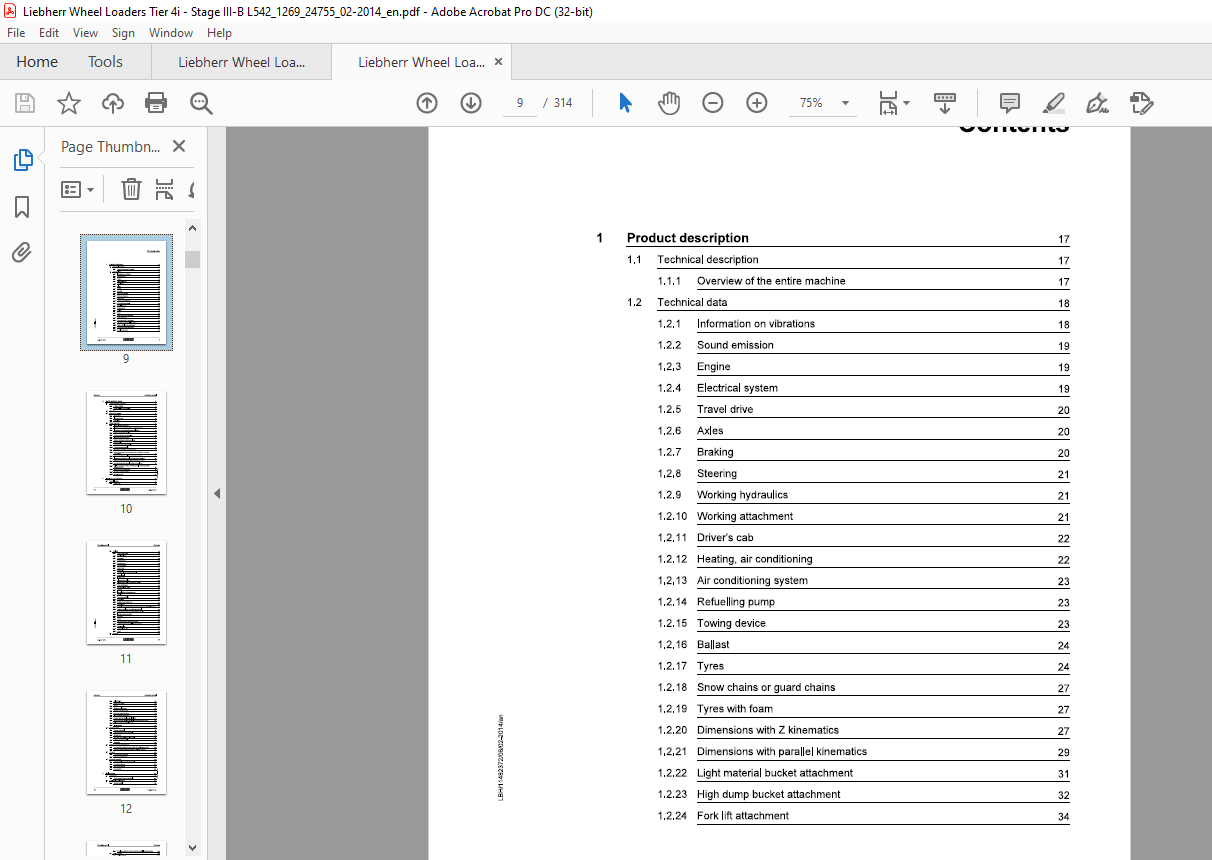Open the Redact/edit tool icon
Viewport: 1212px width, 860px height.
click(1141, 103)
